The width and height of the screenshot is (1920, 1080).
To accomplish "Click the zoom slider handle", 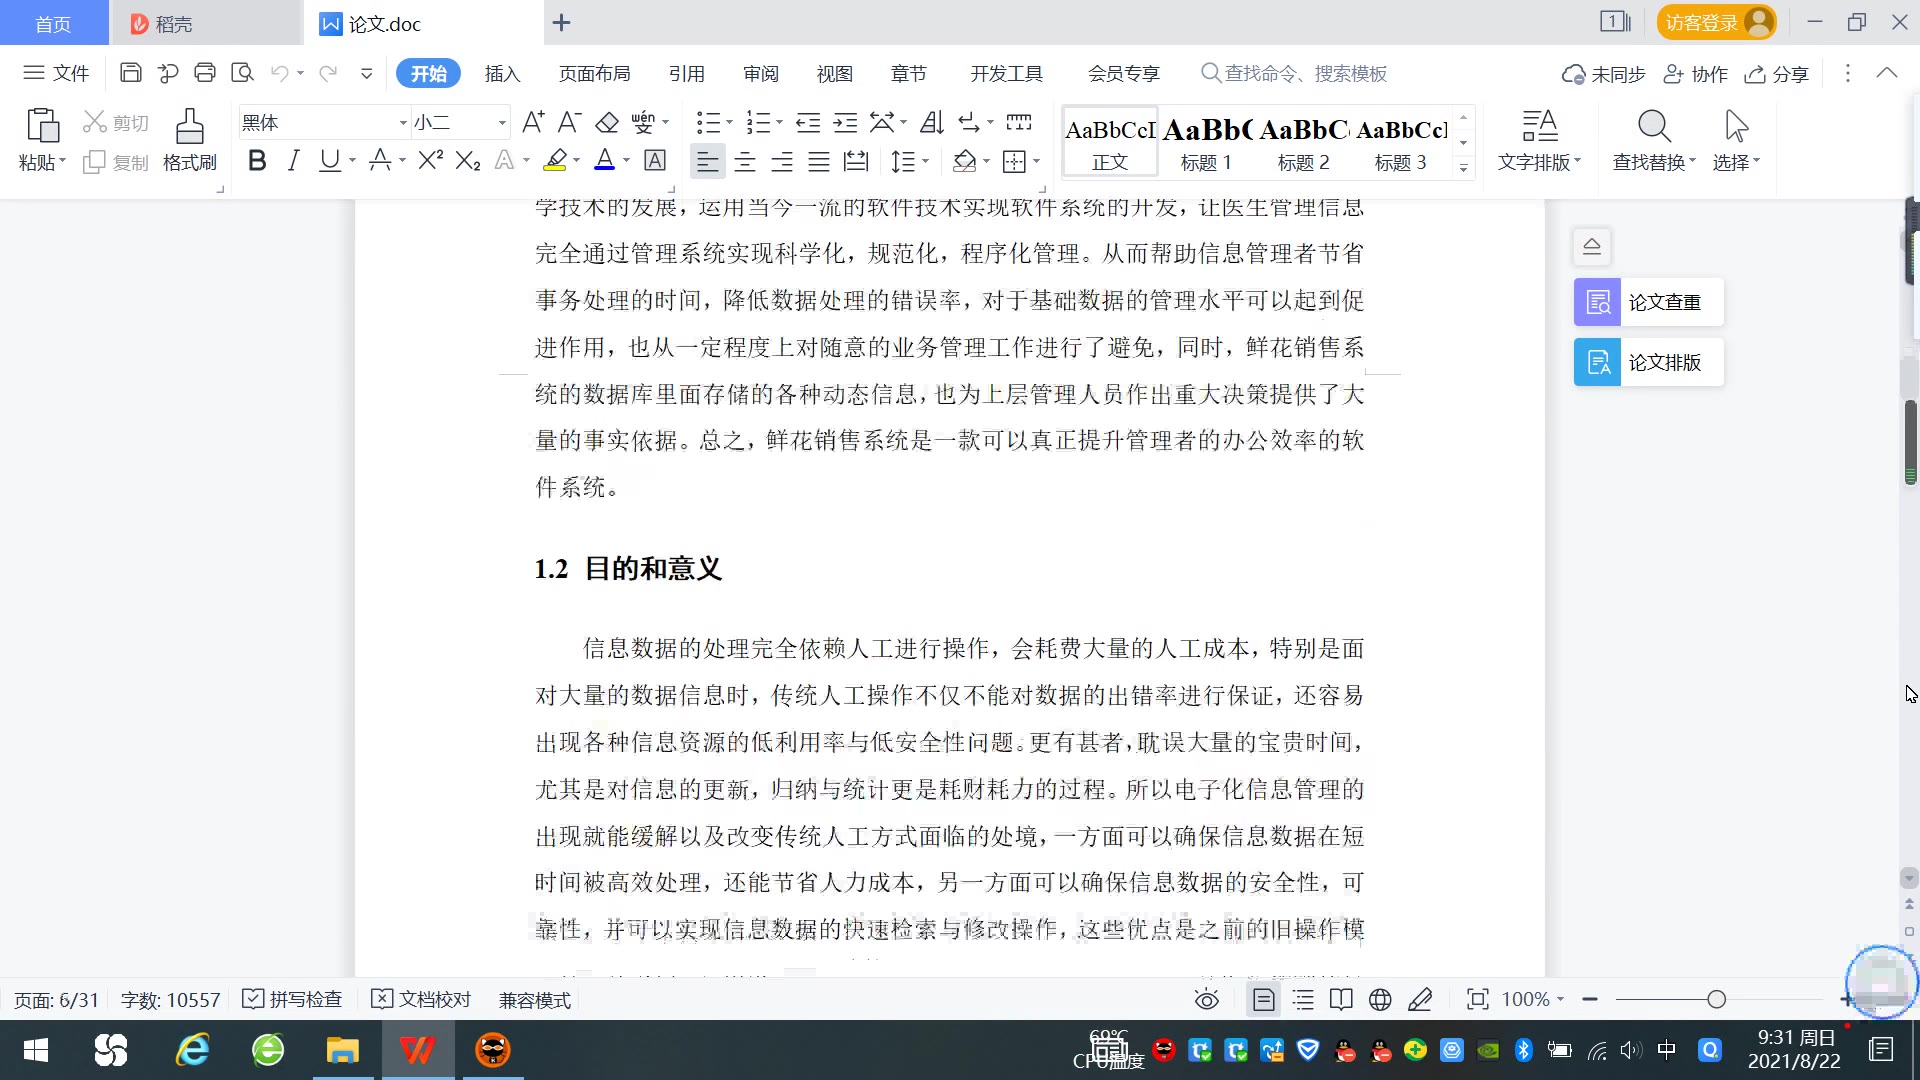I will [1717, 999].
